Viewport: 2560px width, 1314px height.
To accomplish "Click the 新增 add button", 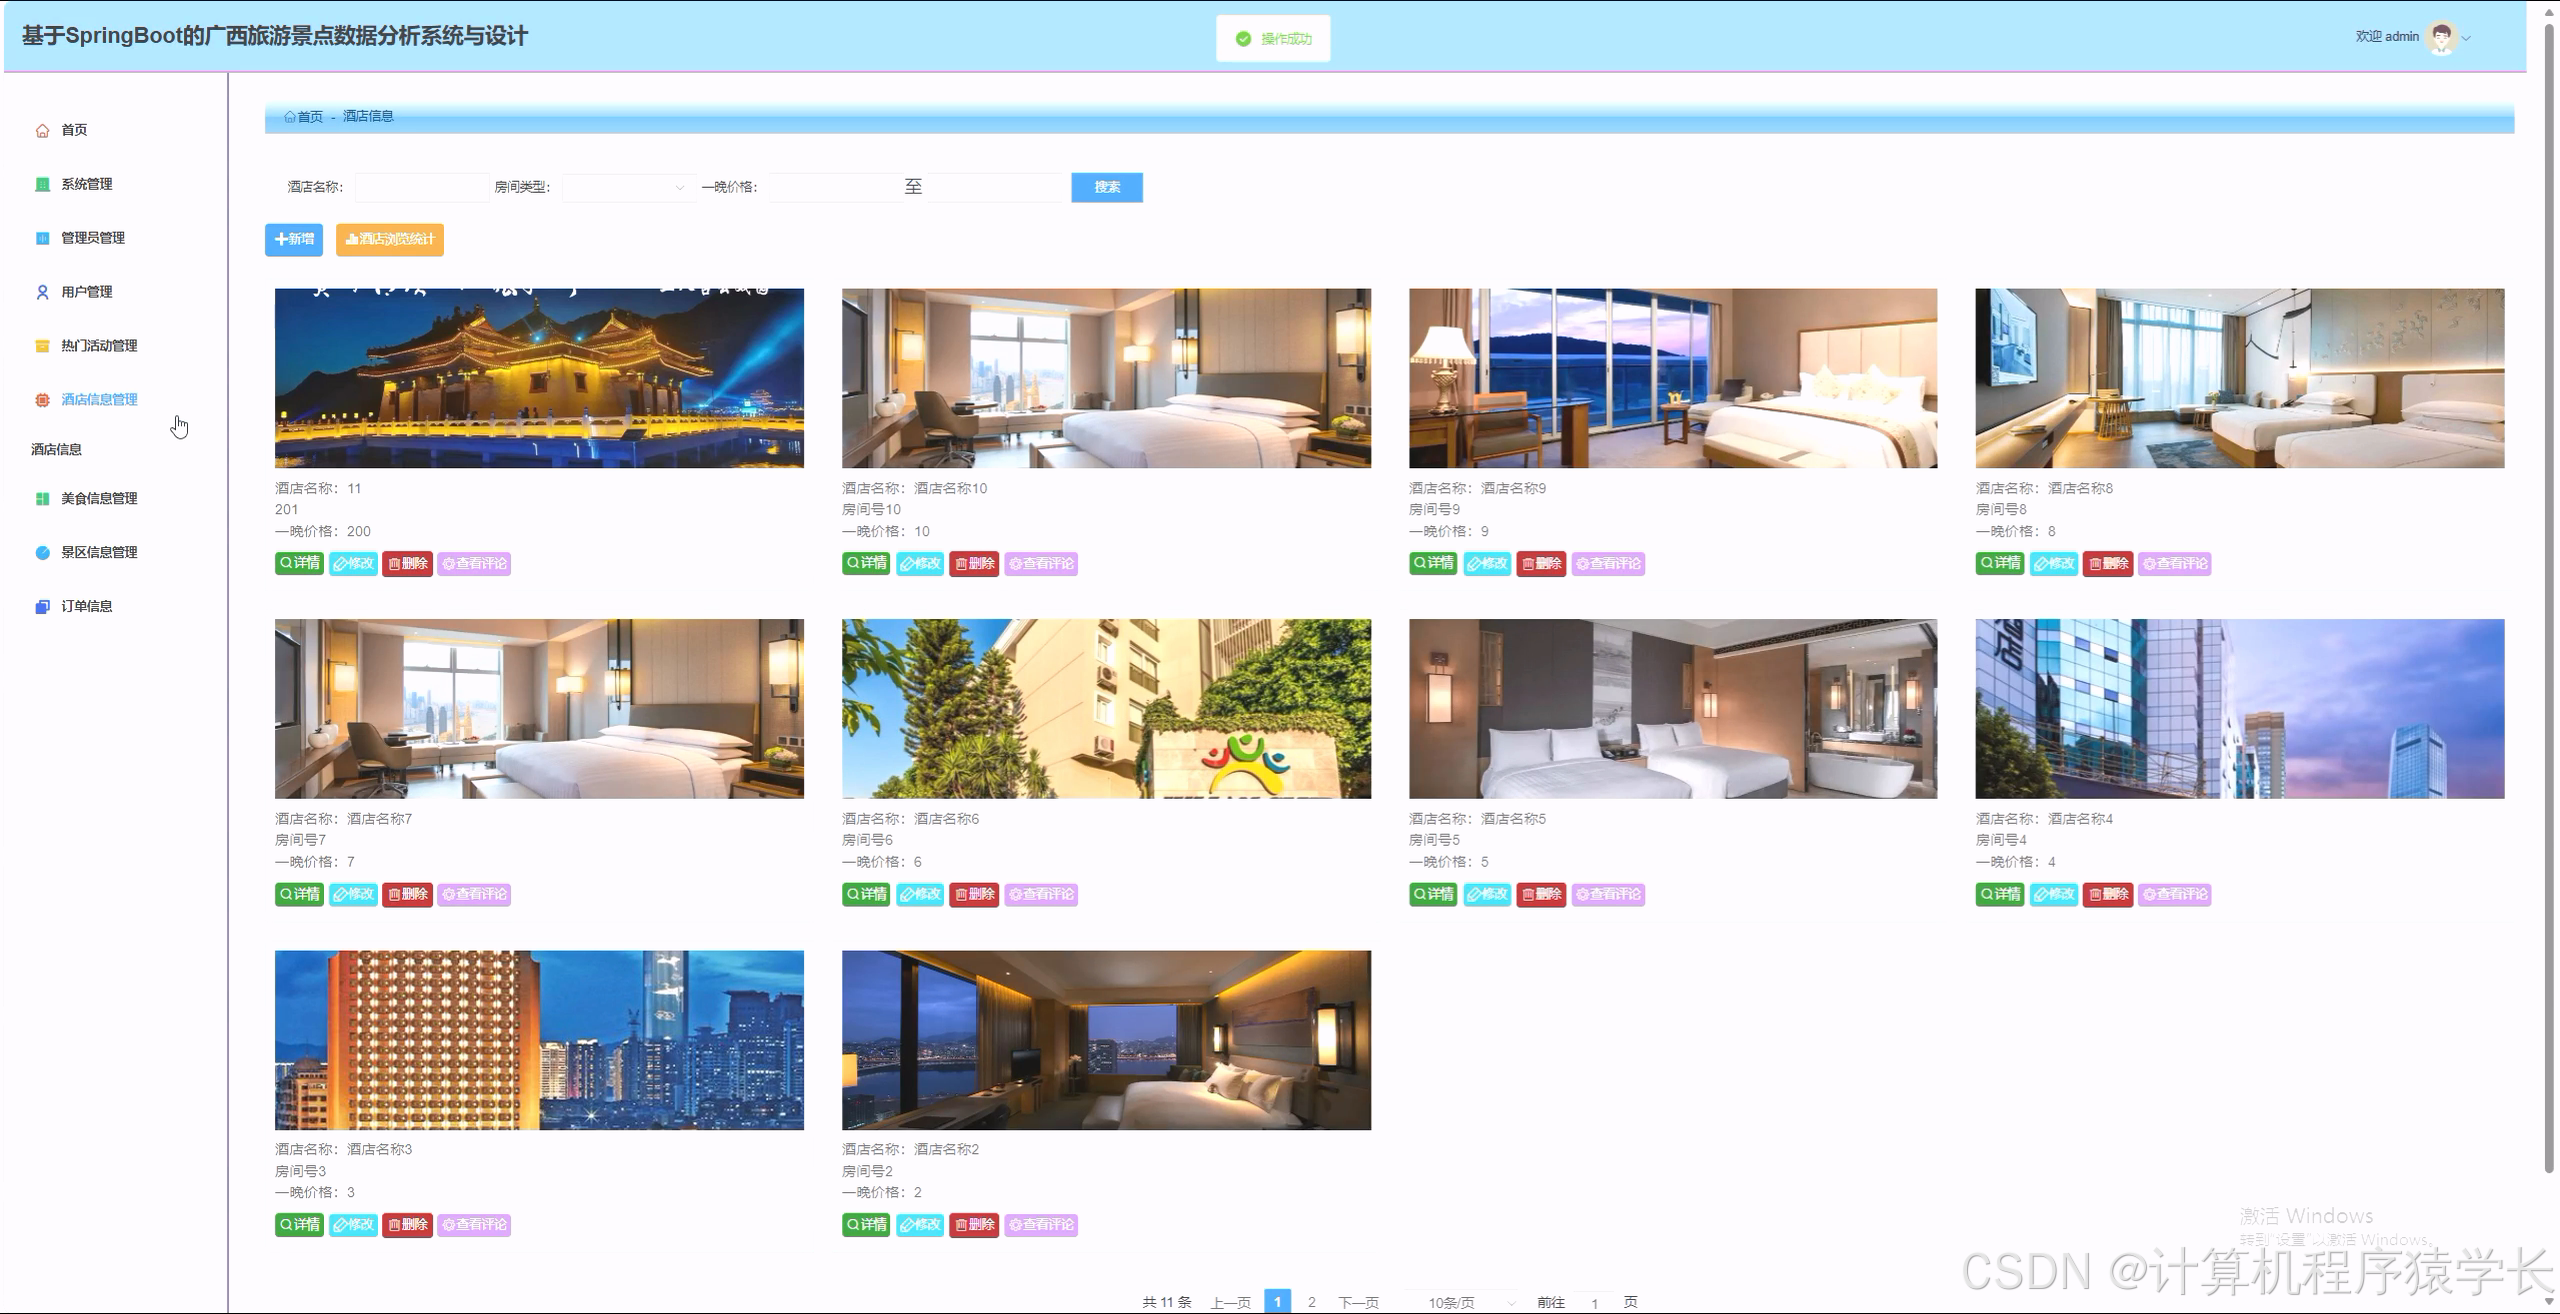I will (294, 239).
